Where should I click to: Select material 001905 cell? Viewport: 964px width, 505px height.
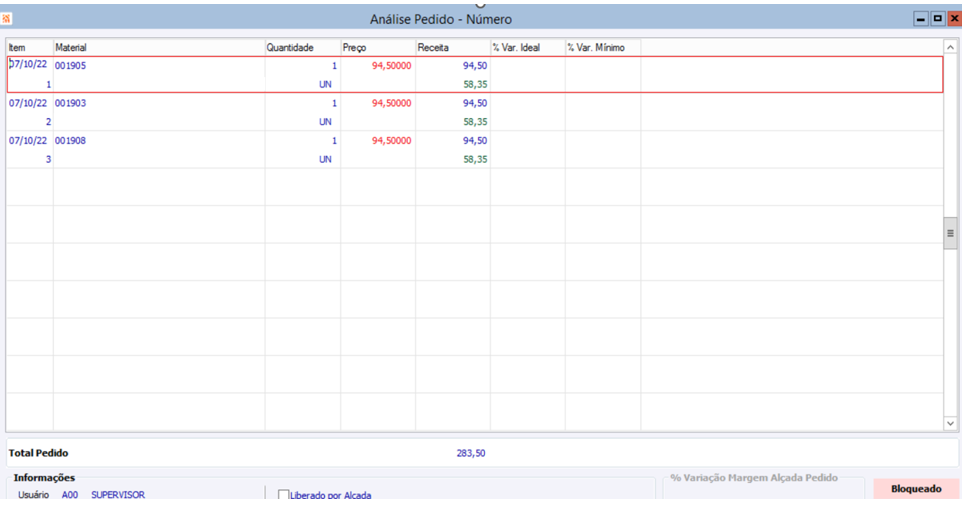click(71, 66)
